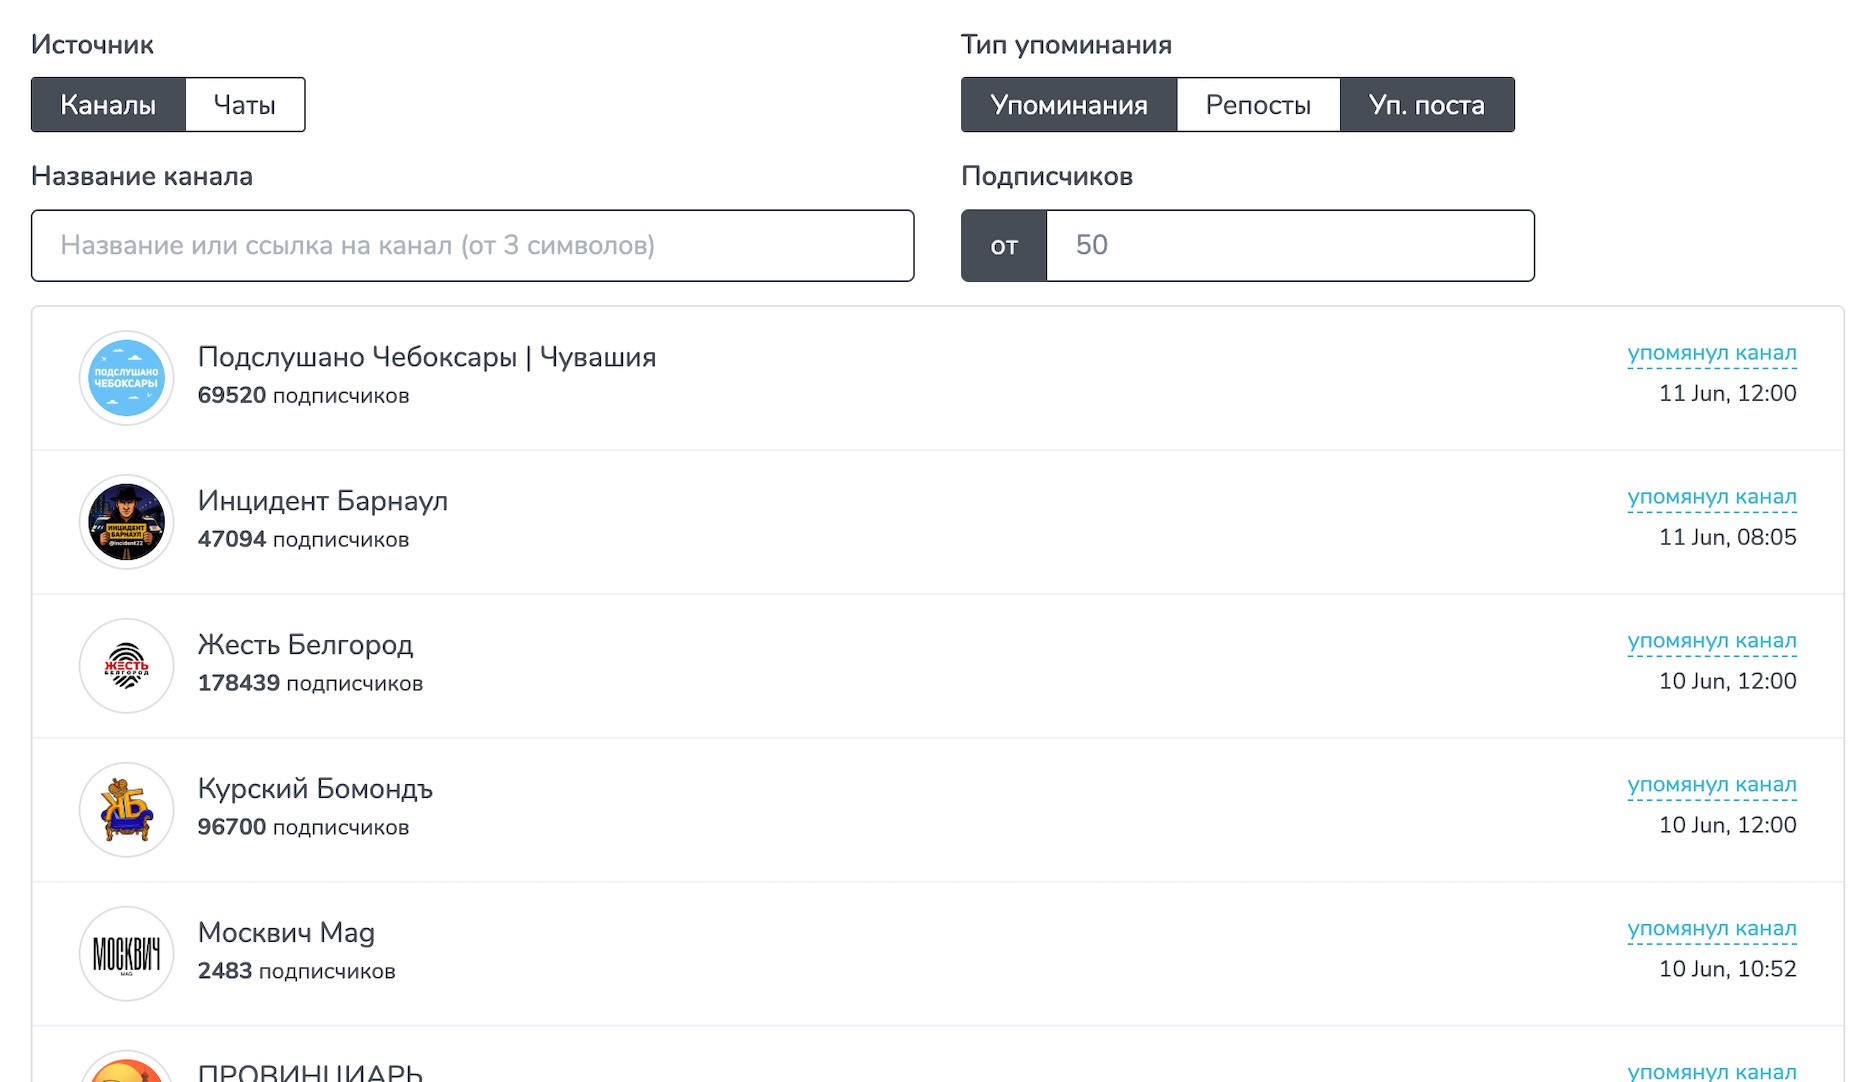1876x1082 pixels.
Task: Click the Курский Бомондъ 10 Jun, 12:00 timestamp
Action: point(1728,826)
